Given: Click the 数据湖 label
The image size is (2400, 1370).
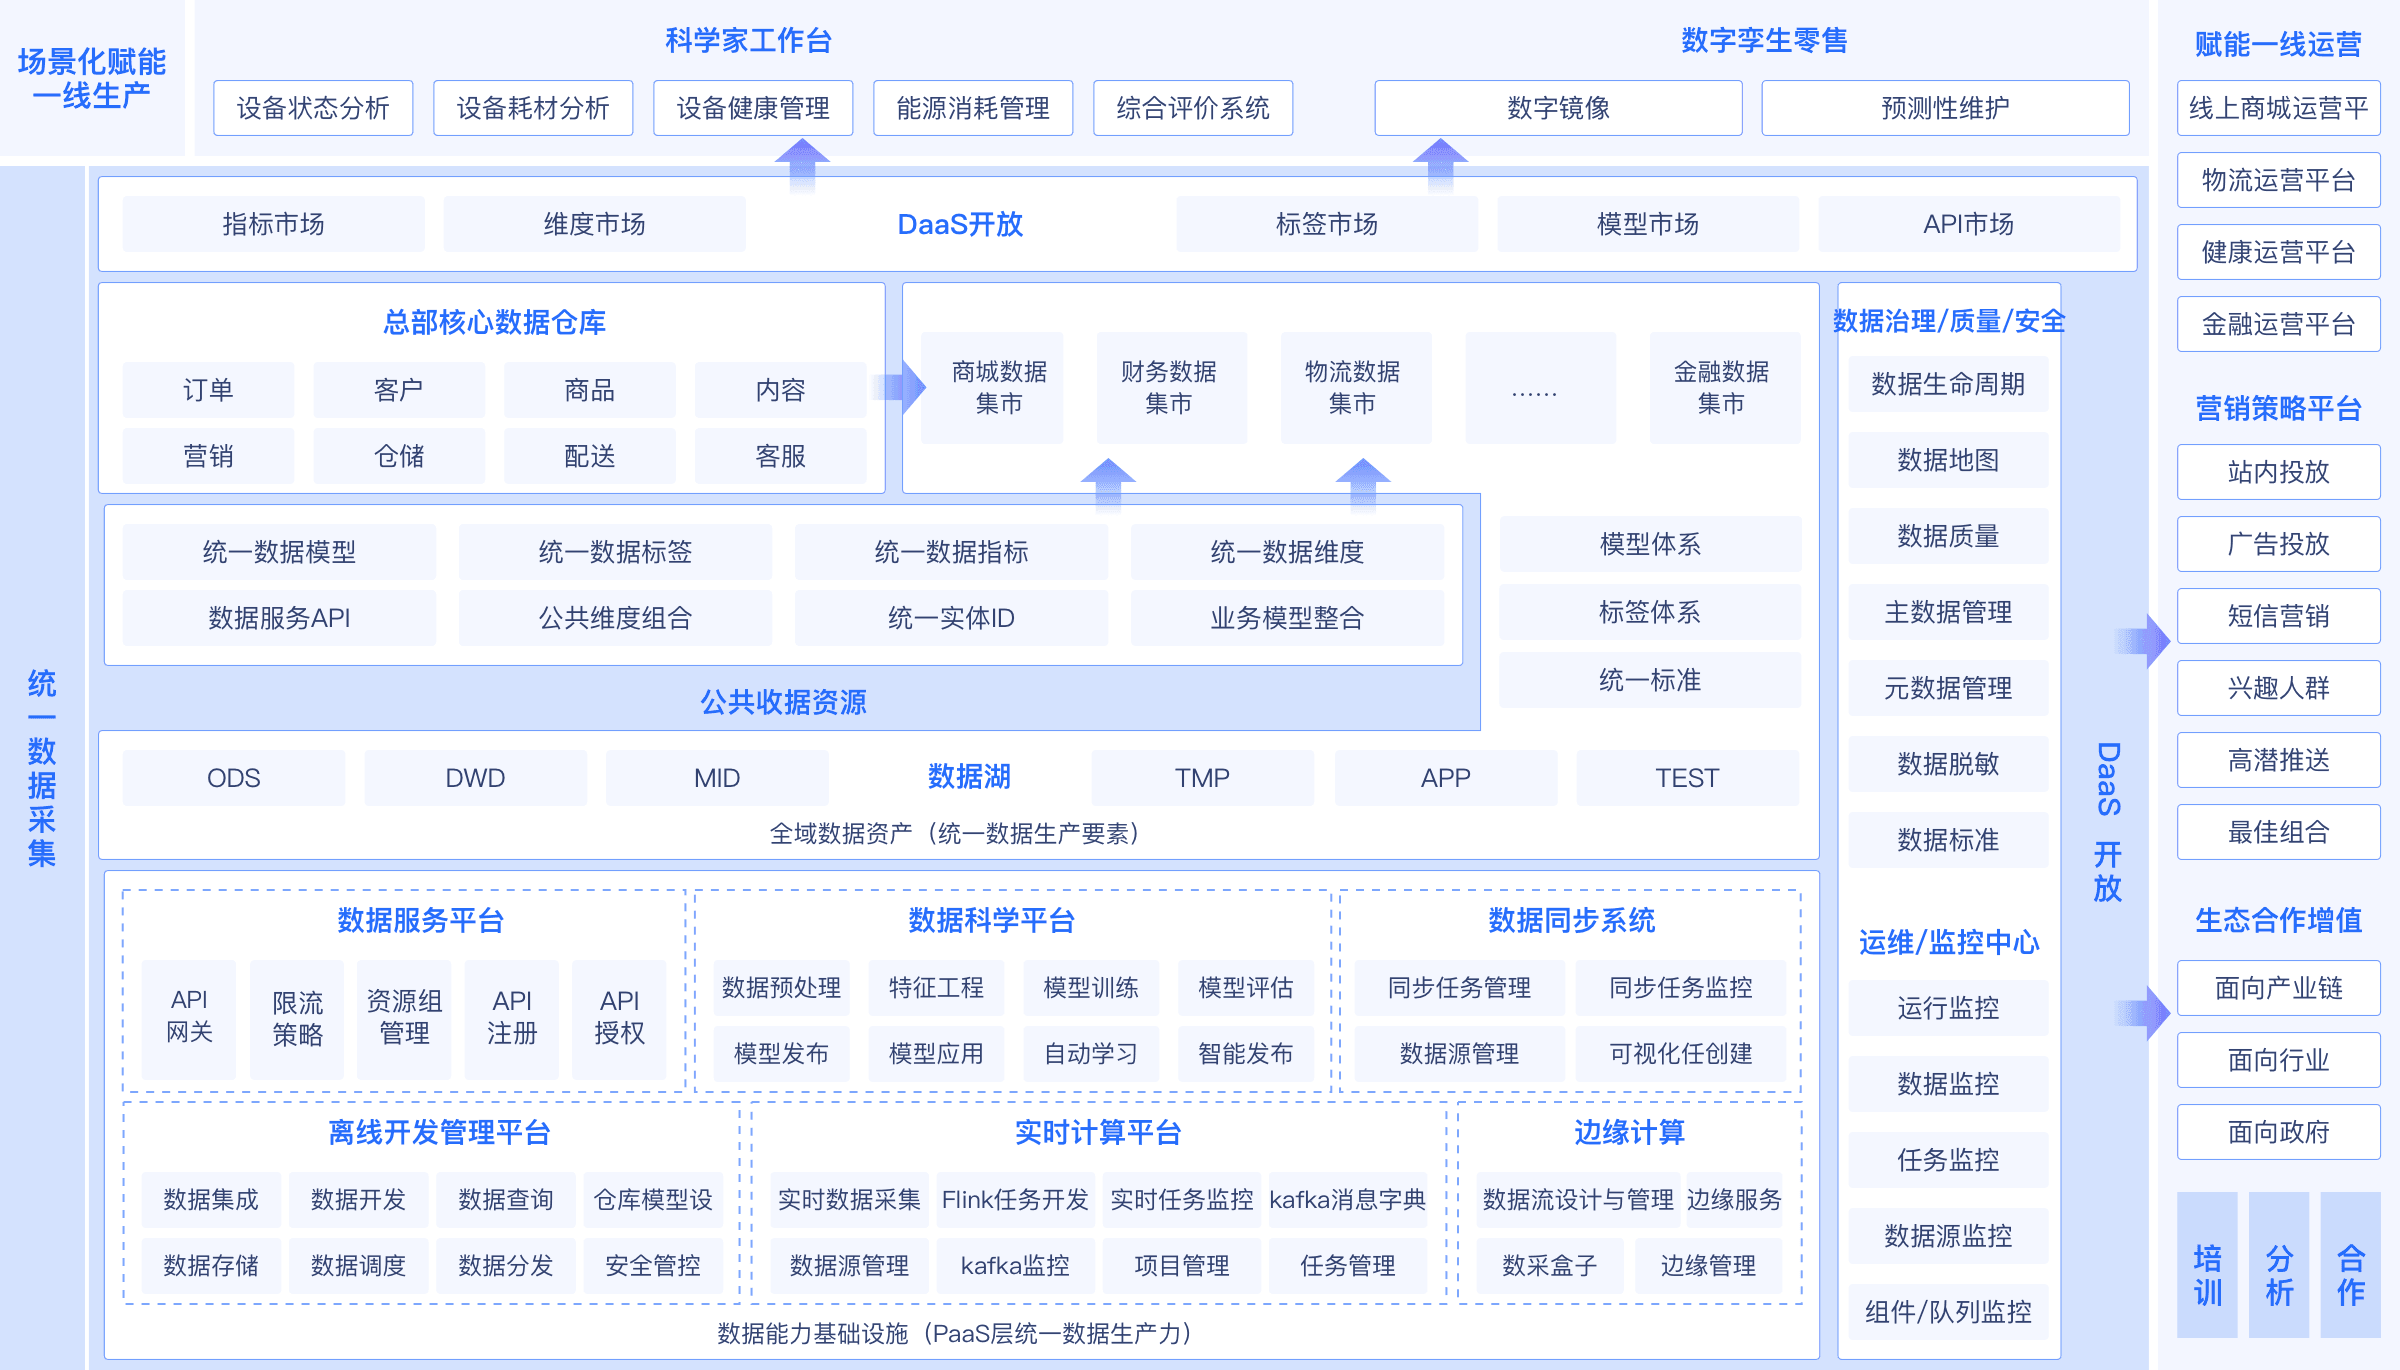Looking at the screenshot, I should pyautogui.click(x=968, y=777).
